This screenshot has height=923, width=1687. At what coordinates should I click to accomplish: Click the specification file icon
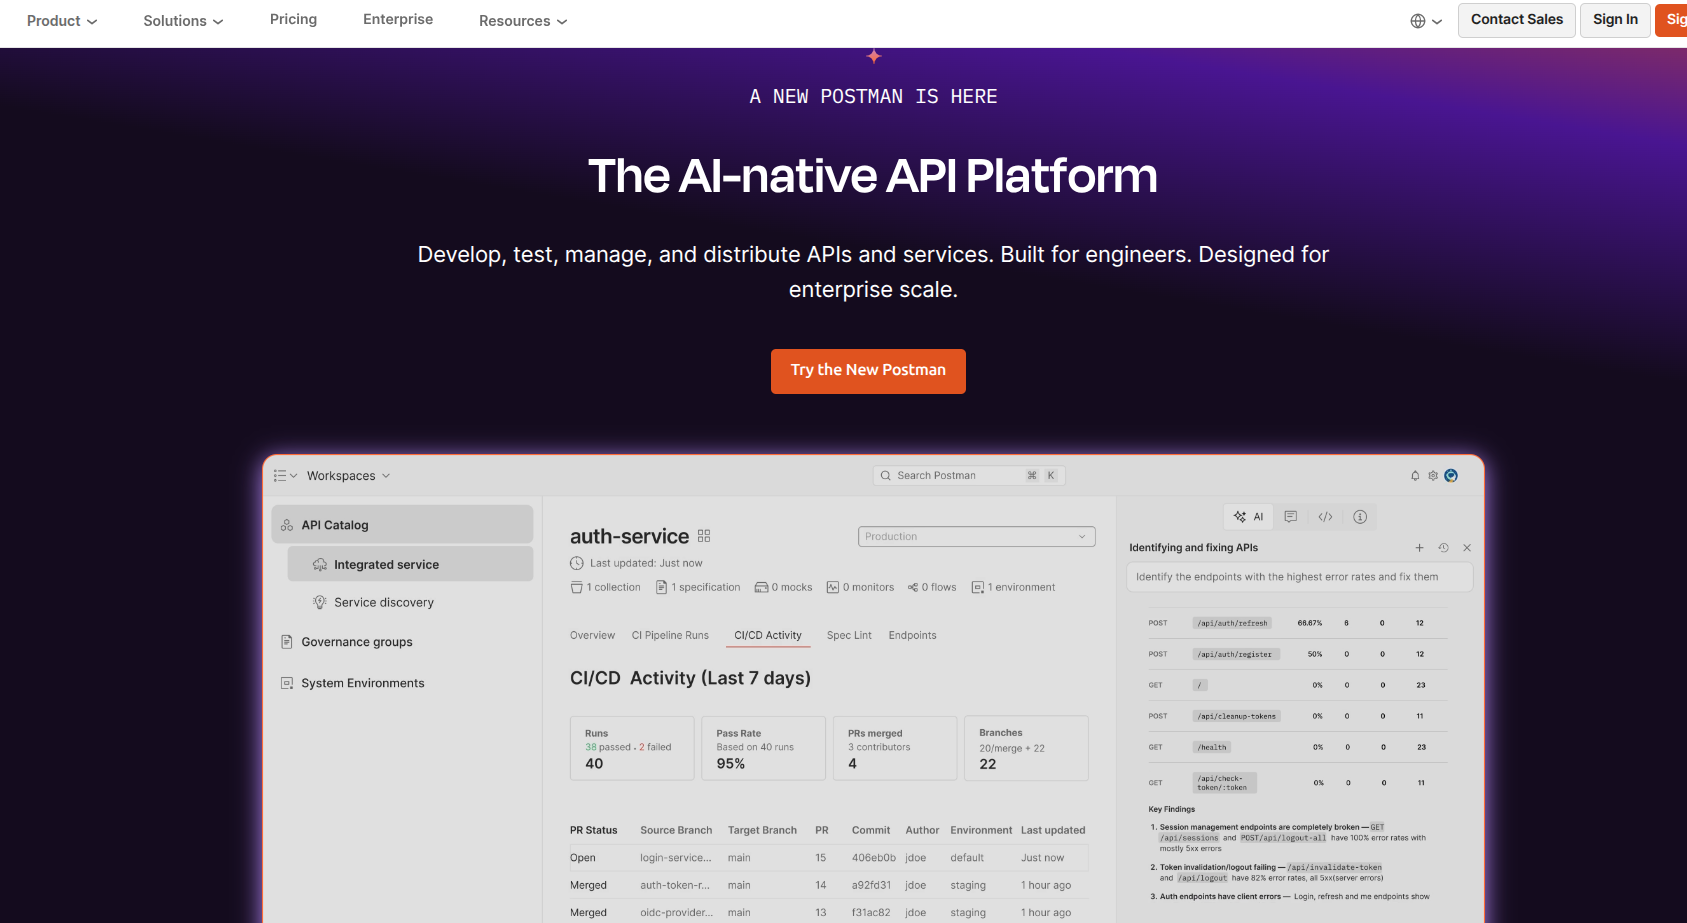pos(661,587)
